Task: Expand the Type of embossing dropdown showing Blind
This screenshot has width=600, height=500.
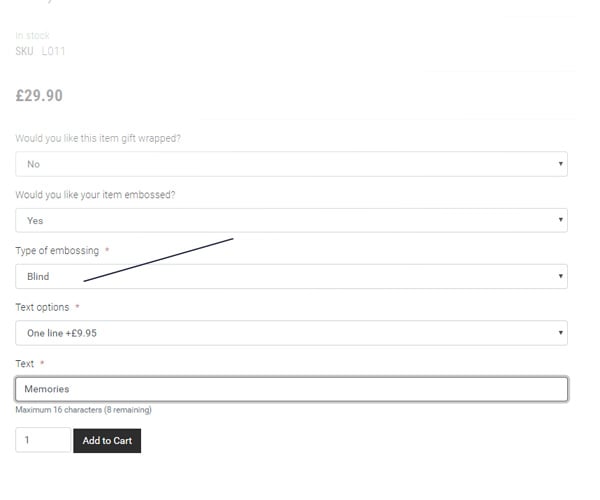Action: (291, 276)
